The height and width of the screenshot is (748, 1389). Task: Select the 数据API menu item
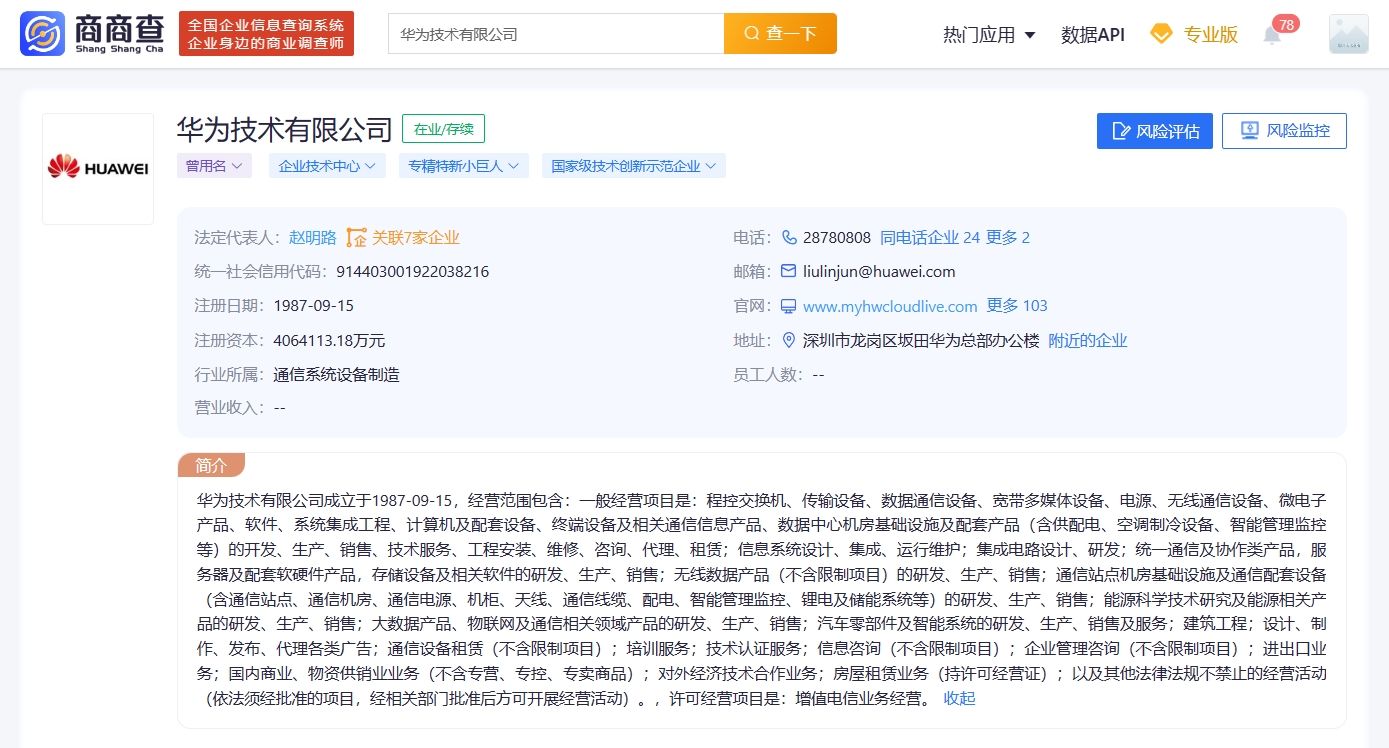(x=1092, y=33)
